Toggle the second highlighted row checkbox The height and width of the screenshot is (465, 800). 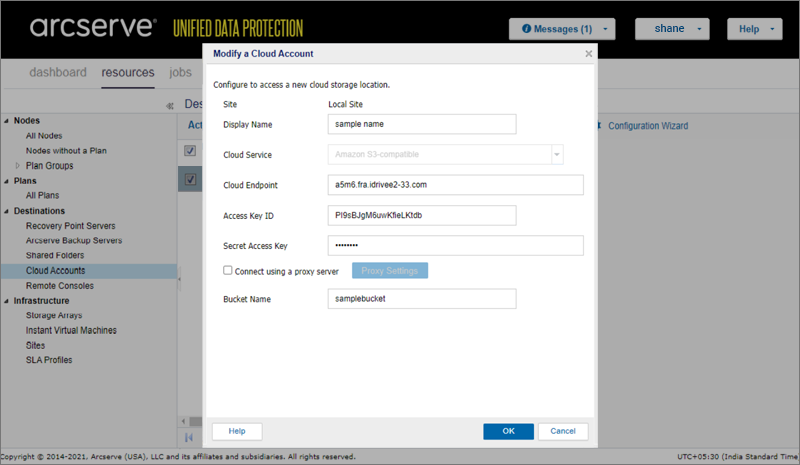click(x=190, y=180)
